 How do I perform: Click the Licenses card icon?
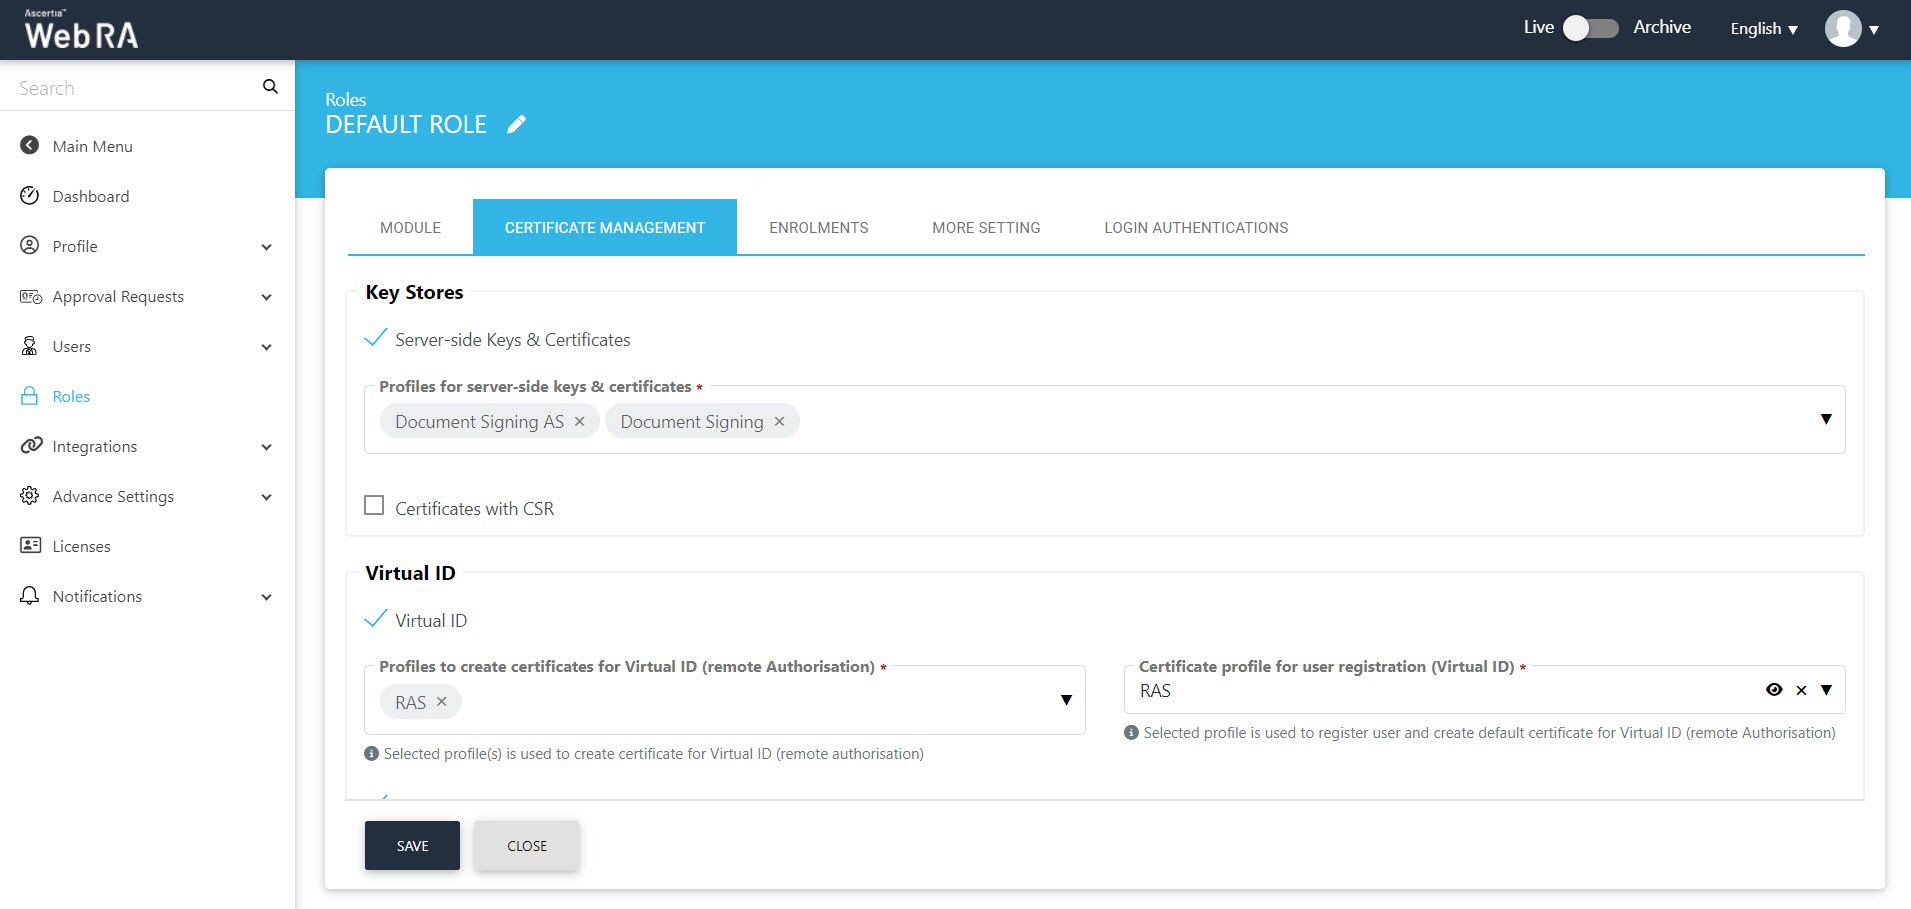point(30,546)
